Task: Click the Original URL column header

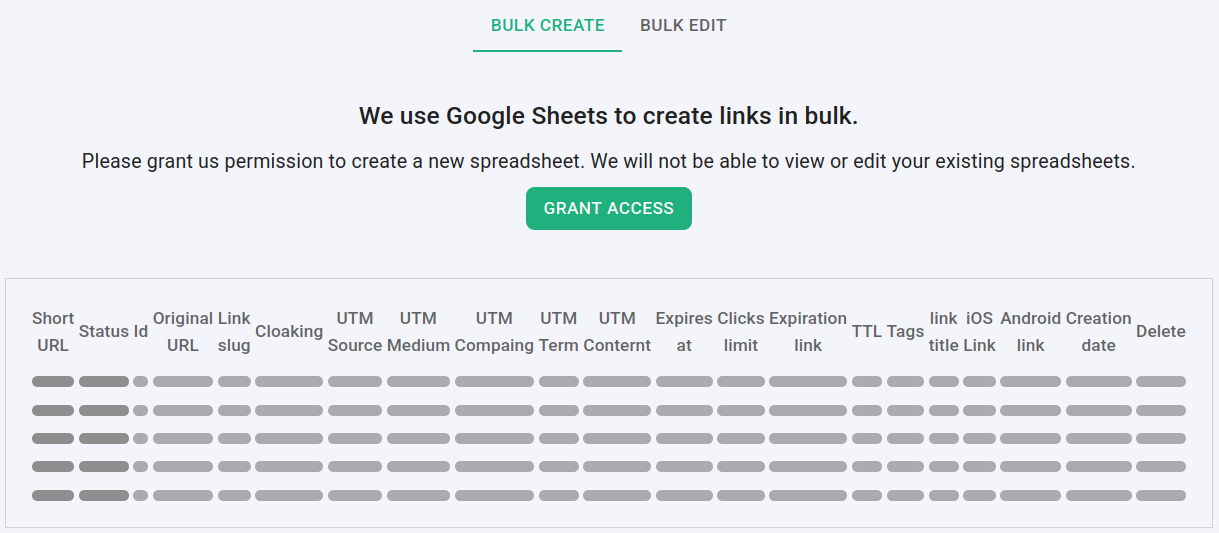Action: coord(183,332)
